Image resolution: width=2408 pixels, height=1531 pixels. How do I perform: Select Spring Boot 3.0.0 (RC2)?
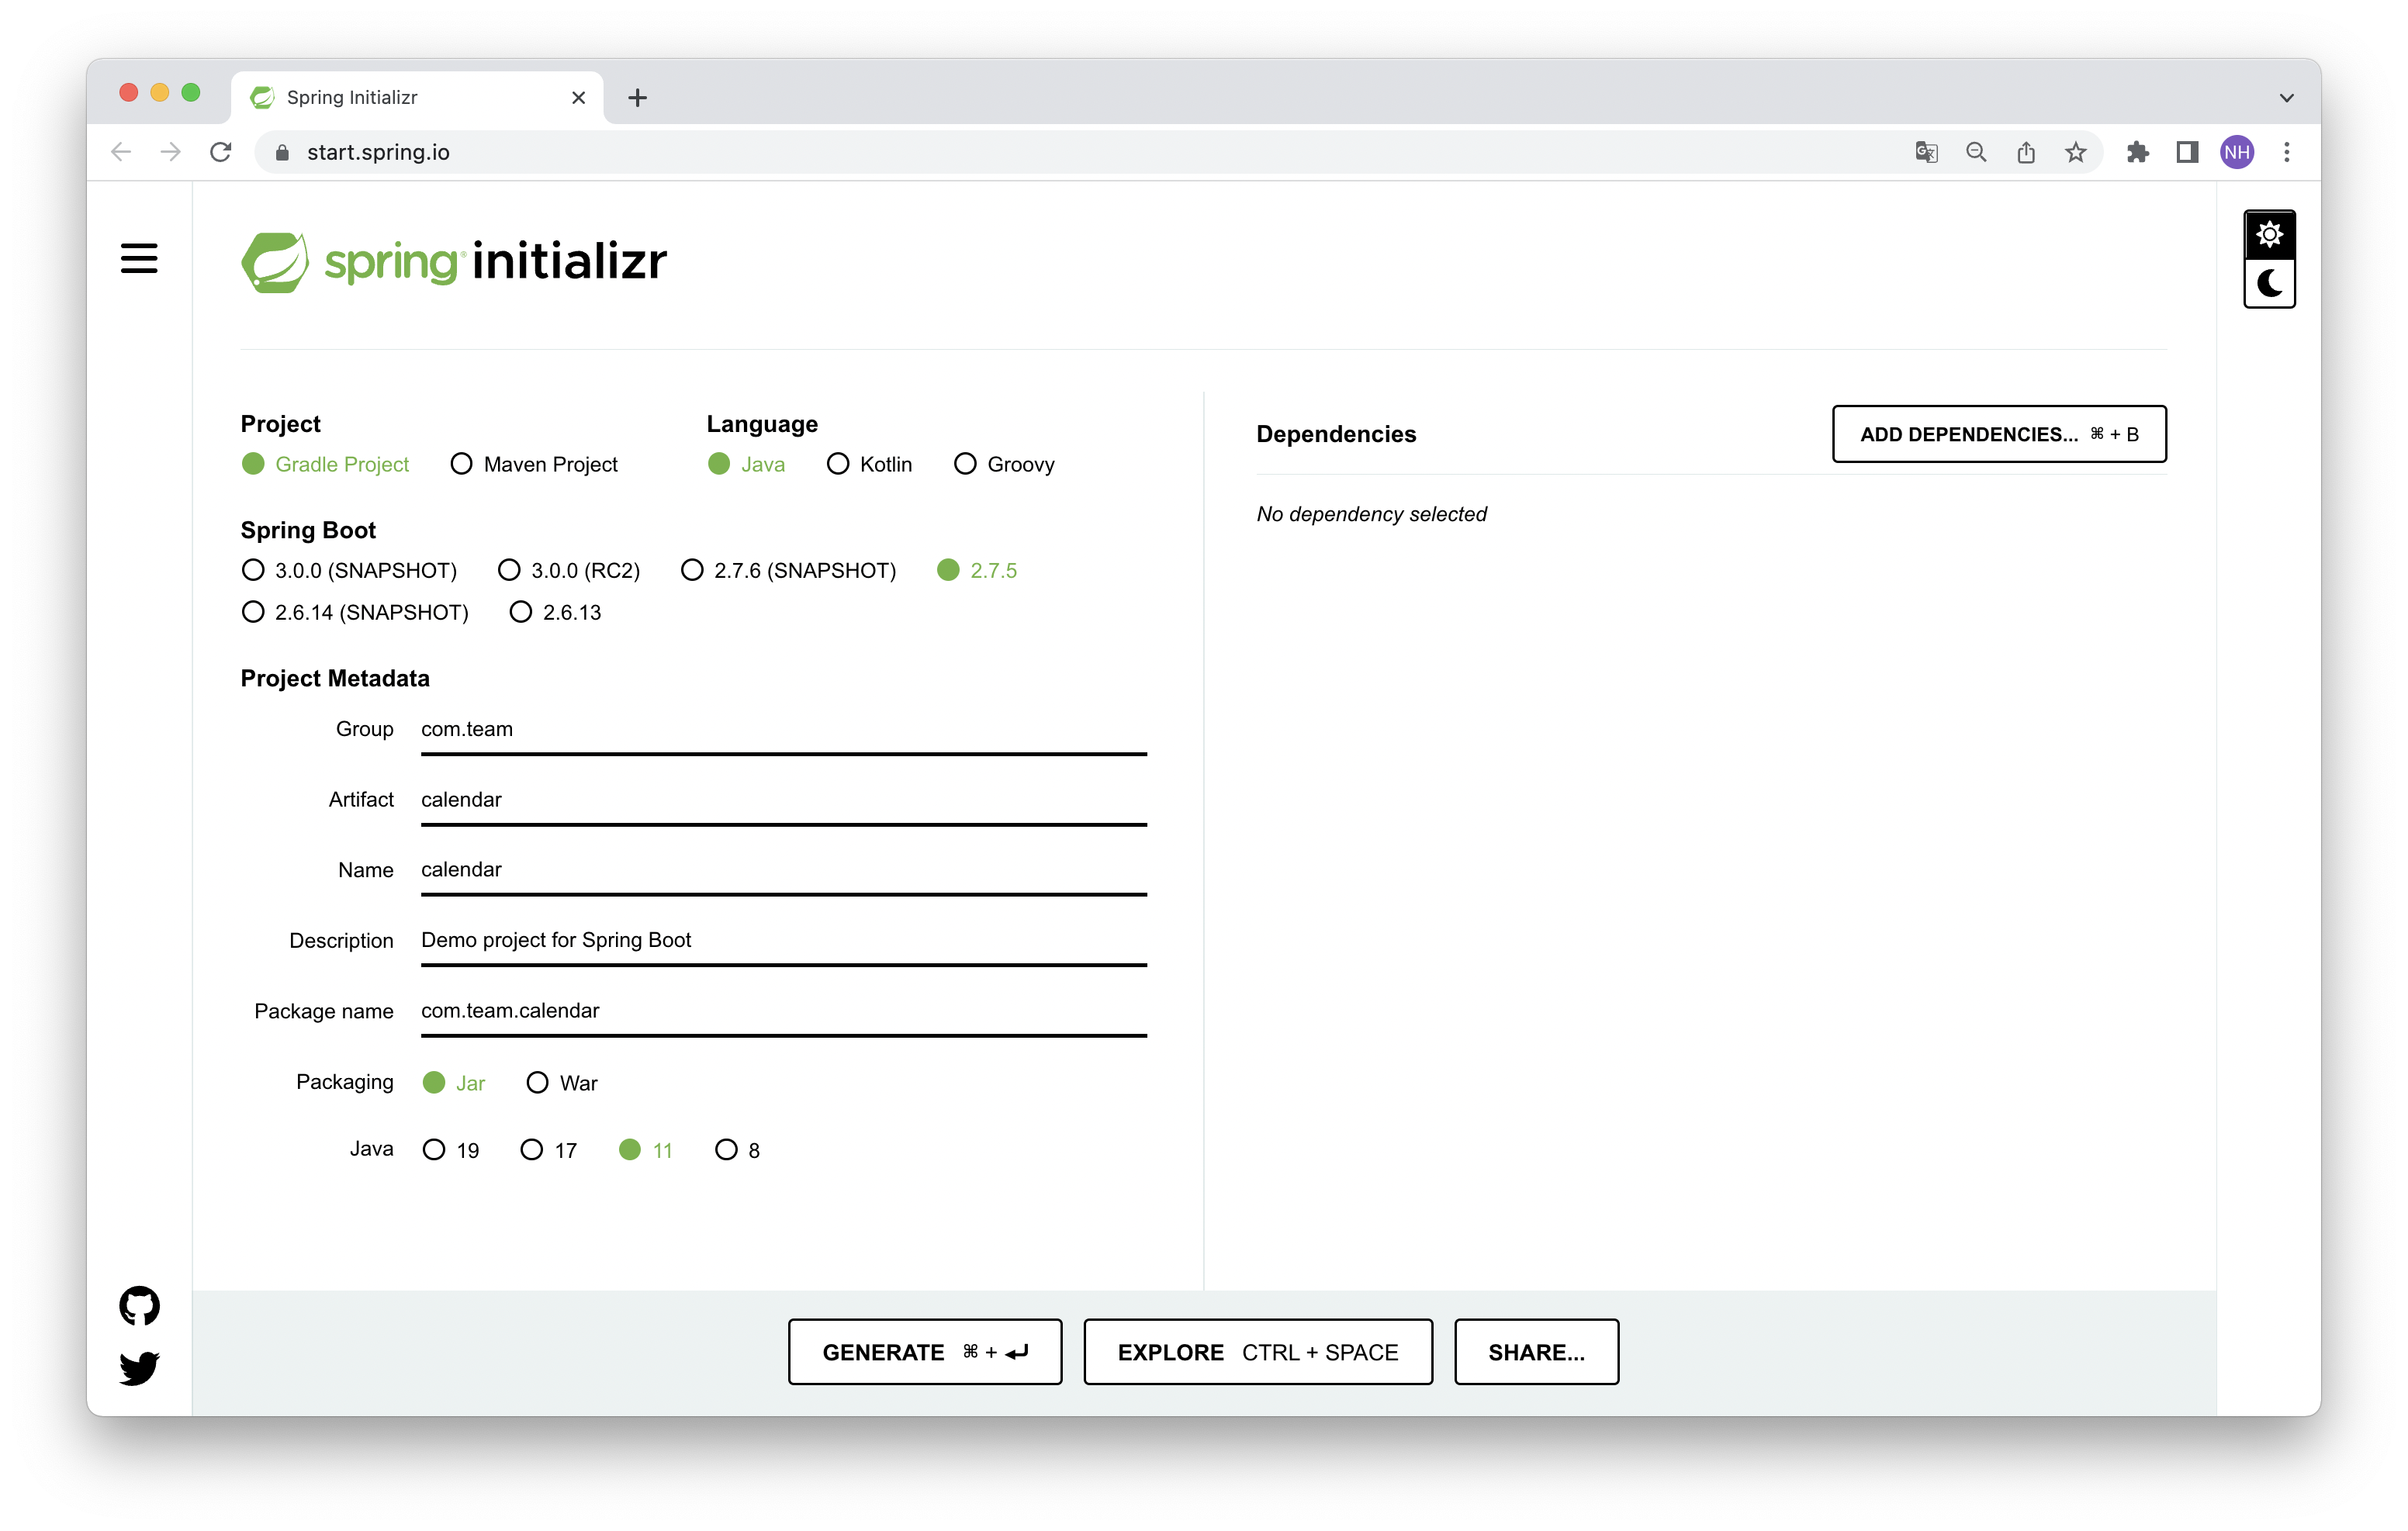tap(509, 570)
